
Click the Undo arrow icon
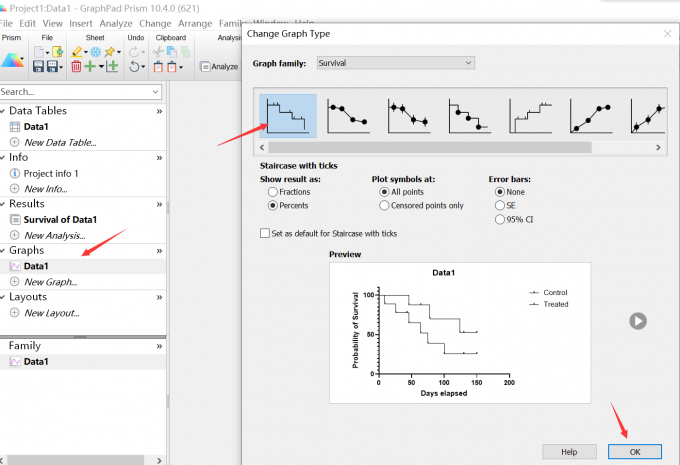pyautogui.click(x=134, y=66)
